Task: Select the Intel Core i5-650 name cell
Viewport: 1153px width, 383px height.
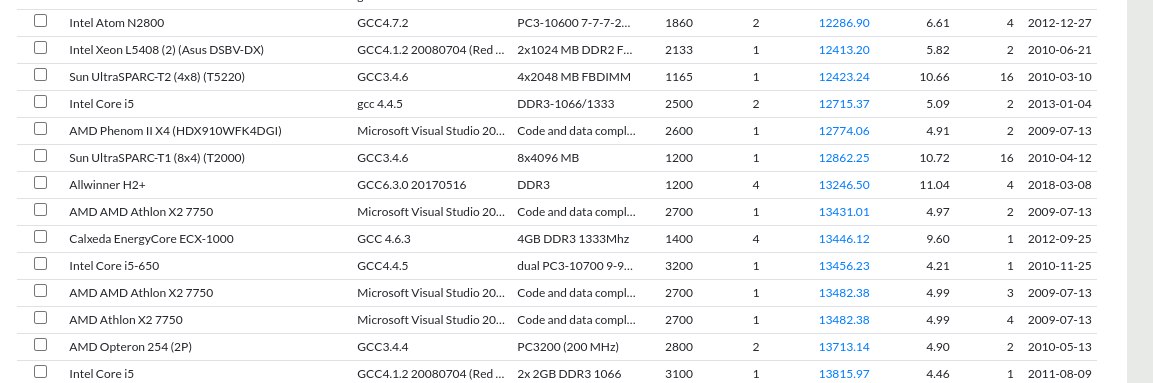Action: point(114,266)
